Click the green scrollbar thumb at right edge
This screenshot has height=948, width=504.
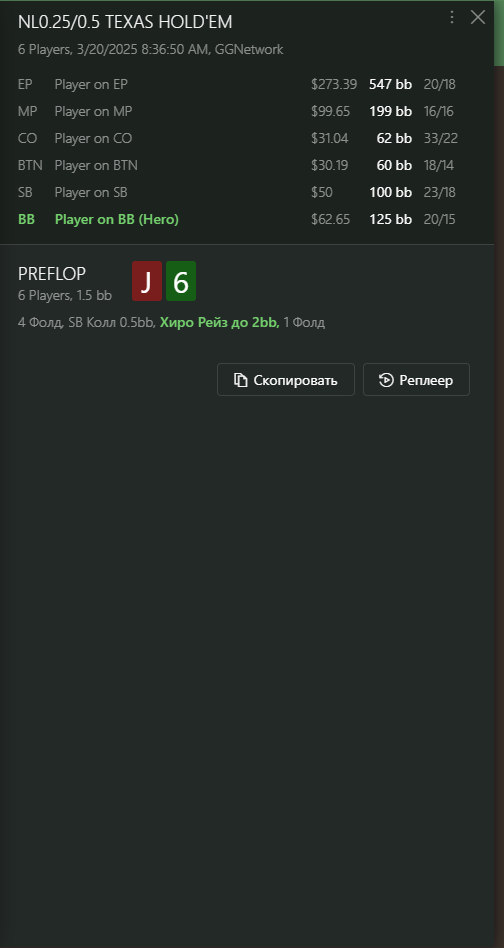(x=499, y=33)
